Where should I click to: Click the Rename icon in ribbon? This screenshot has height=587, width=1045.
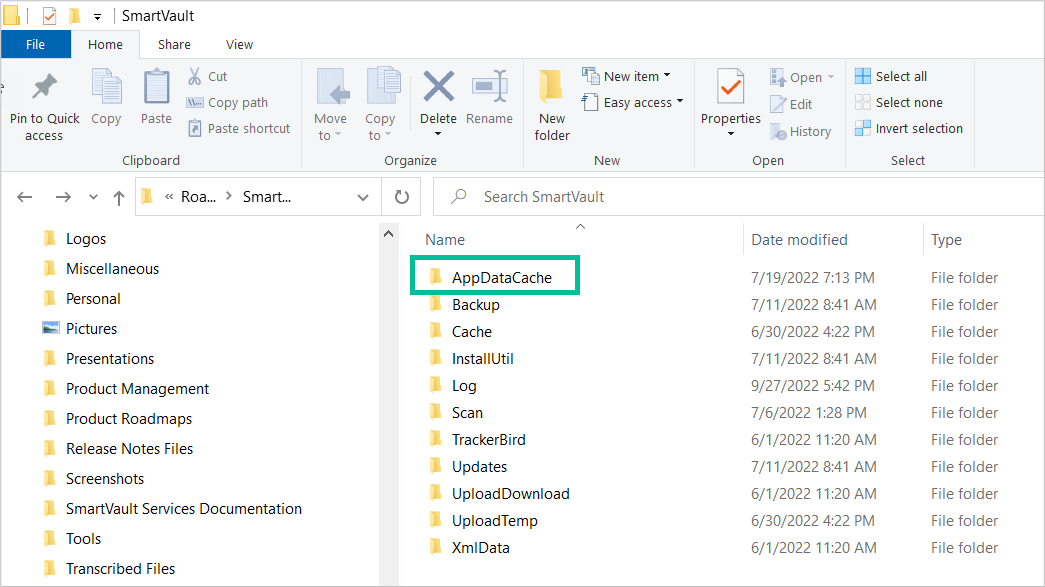click(489, 88)
